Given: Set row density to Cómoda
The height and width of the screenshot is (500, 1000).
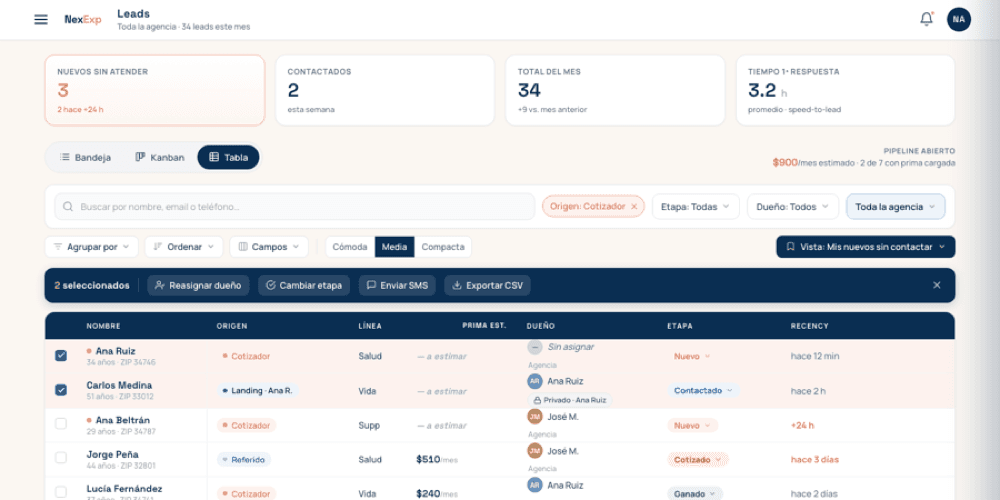Looking at the screenshot, I should coord(350,247).
